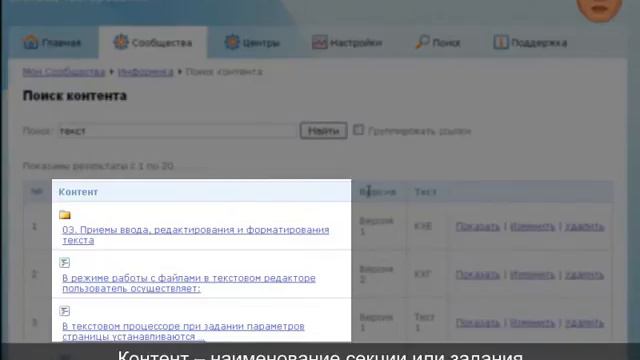Focus the search field containing 'текст'

coord(177,131)
